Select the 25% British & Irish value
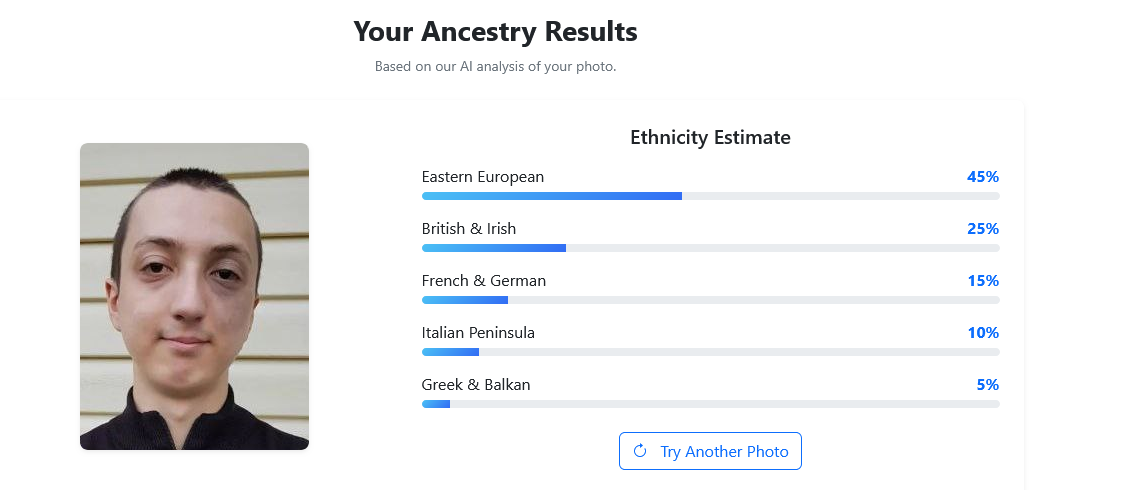This screenshot has height=490, width=1125. tap(982, 229)
